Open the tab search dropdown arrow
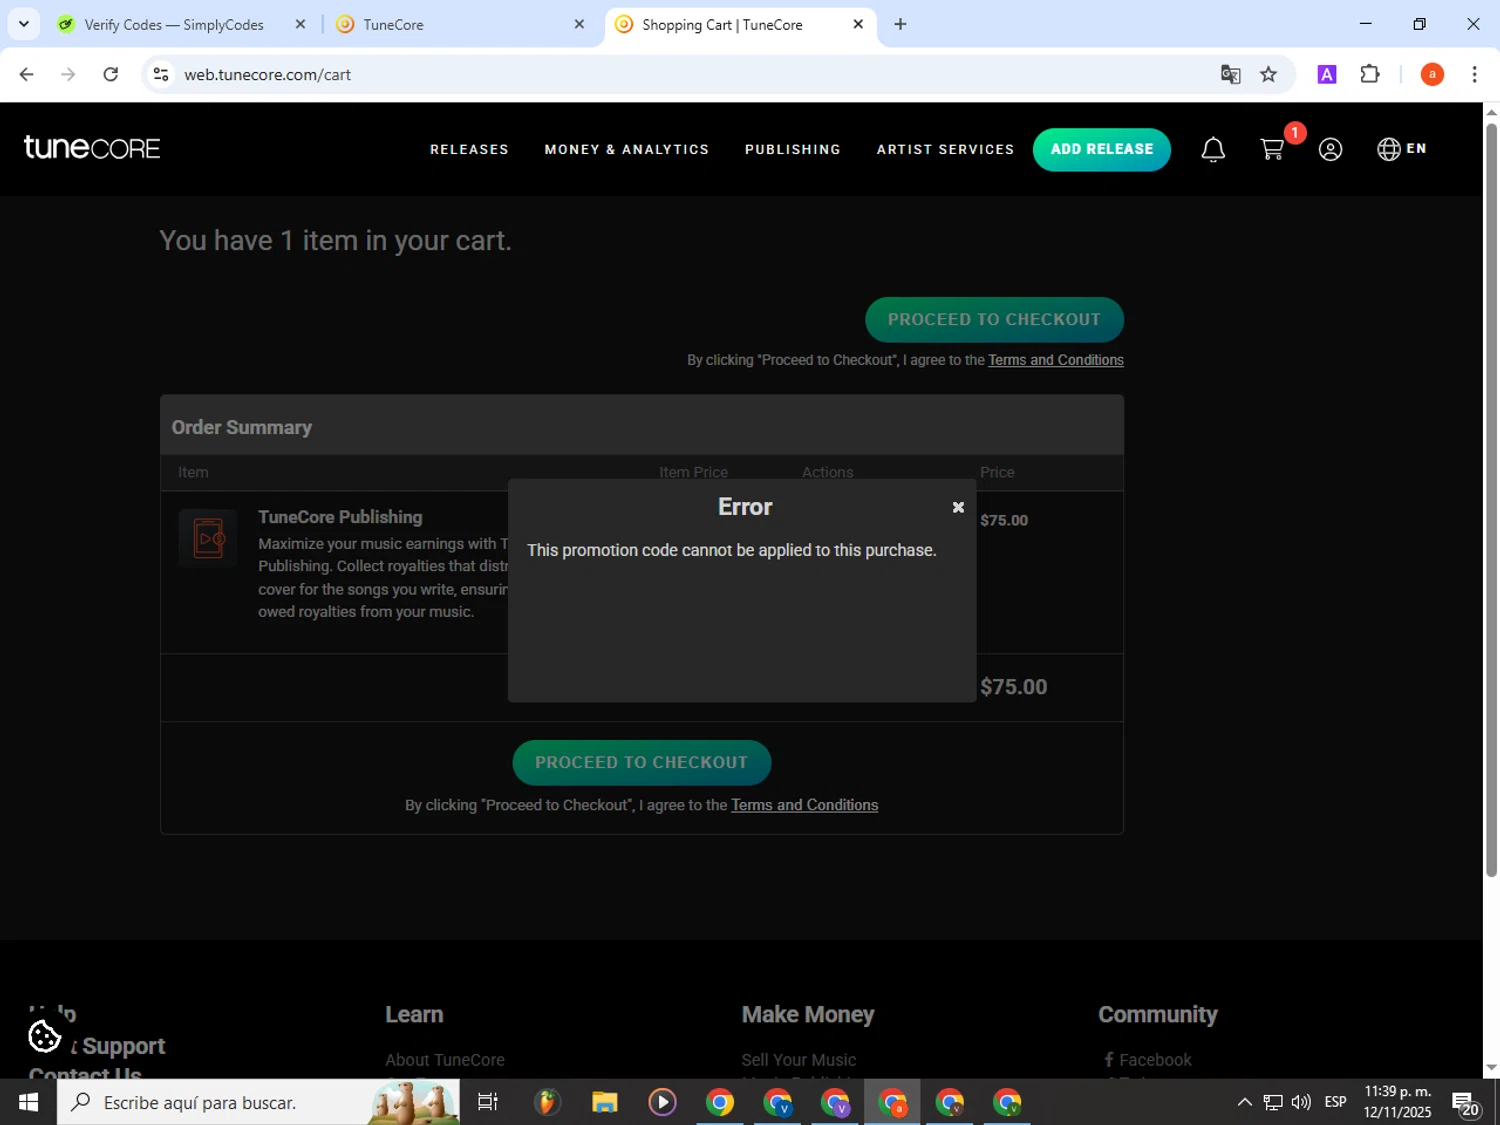 [24, 24]
